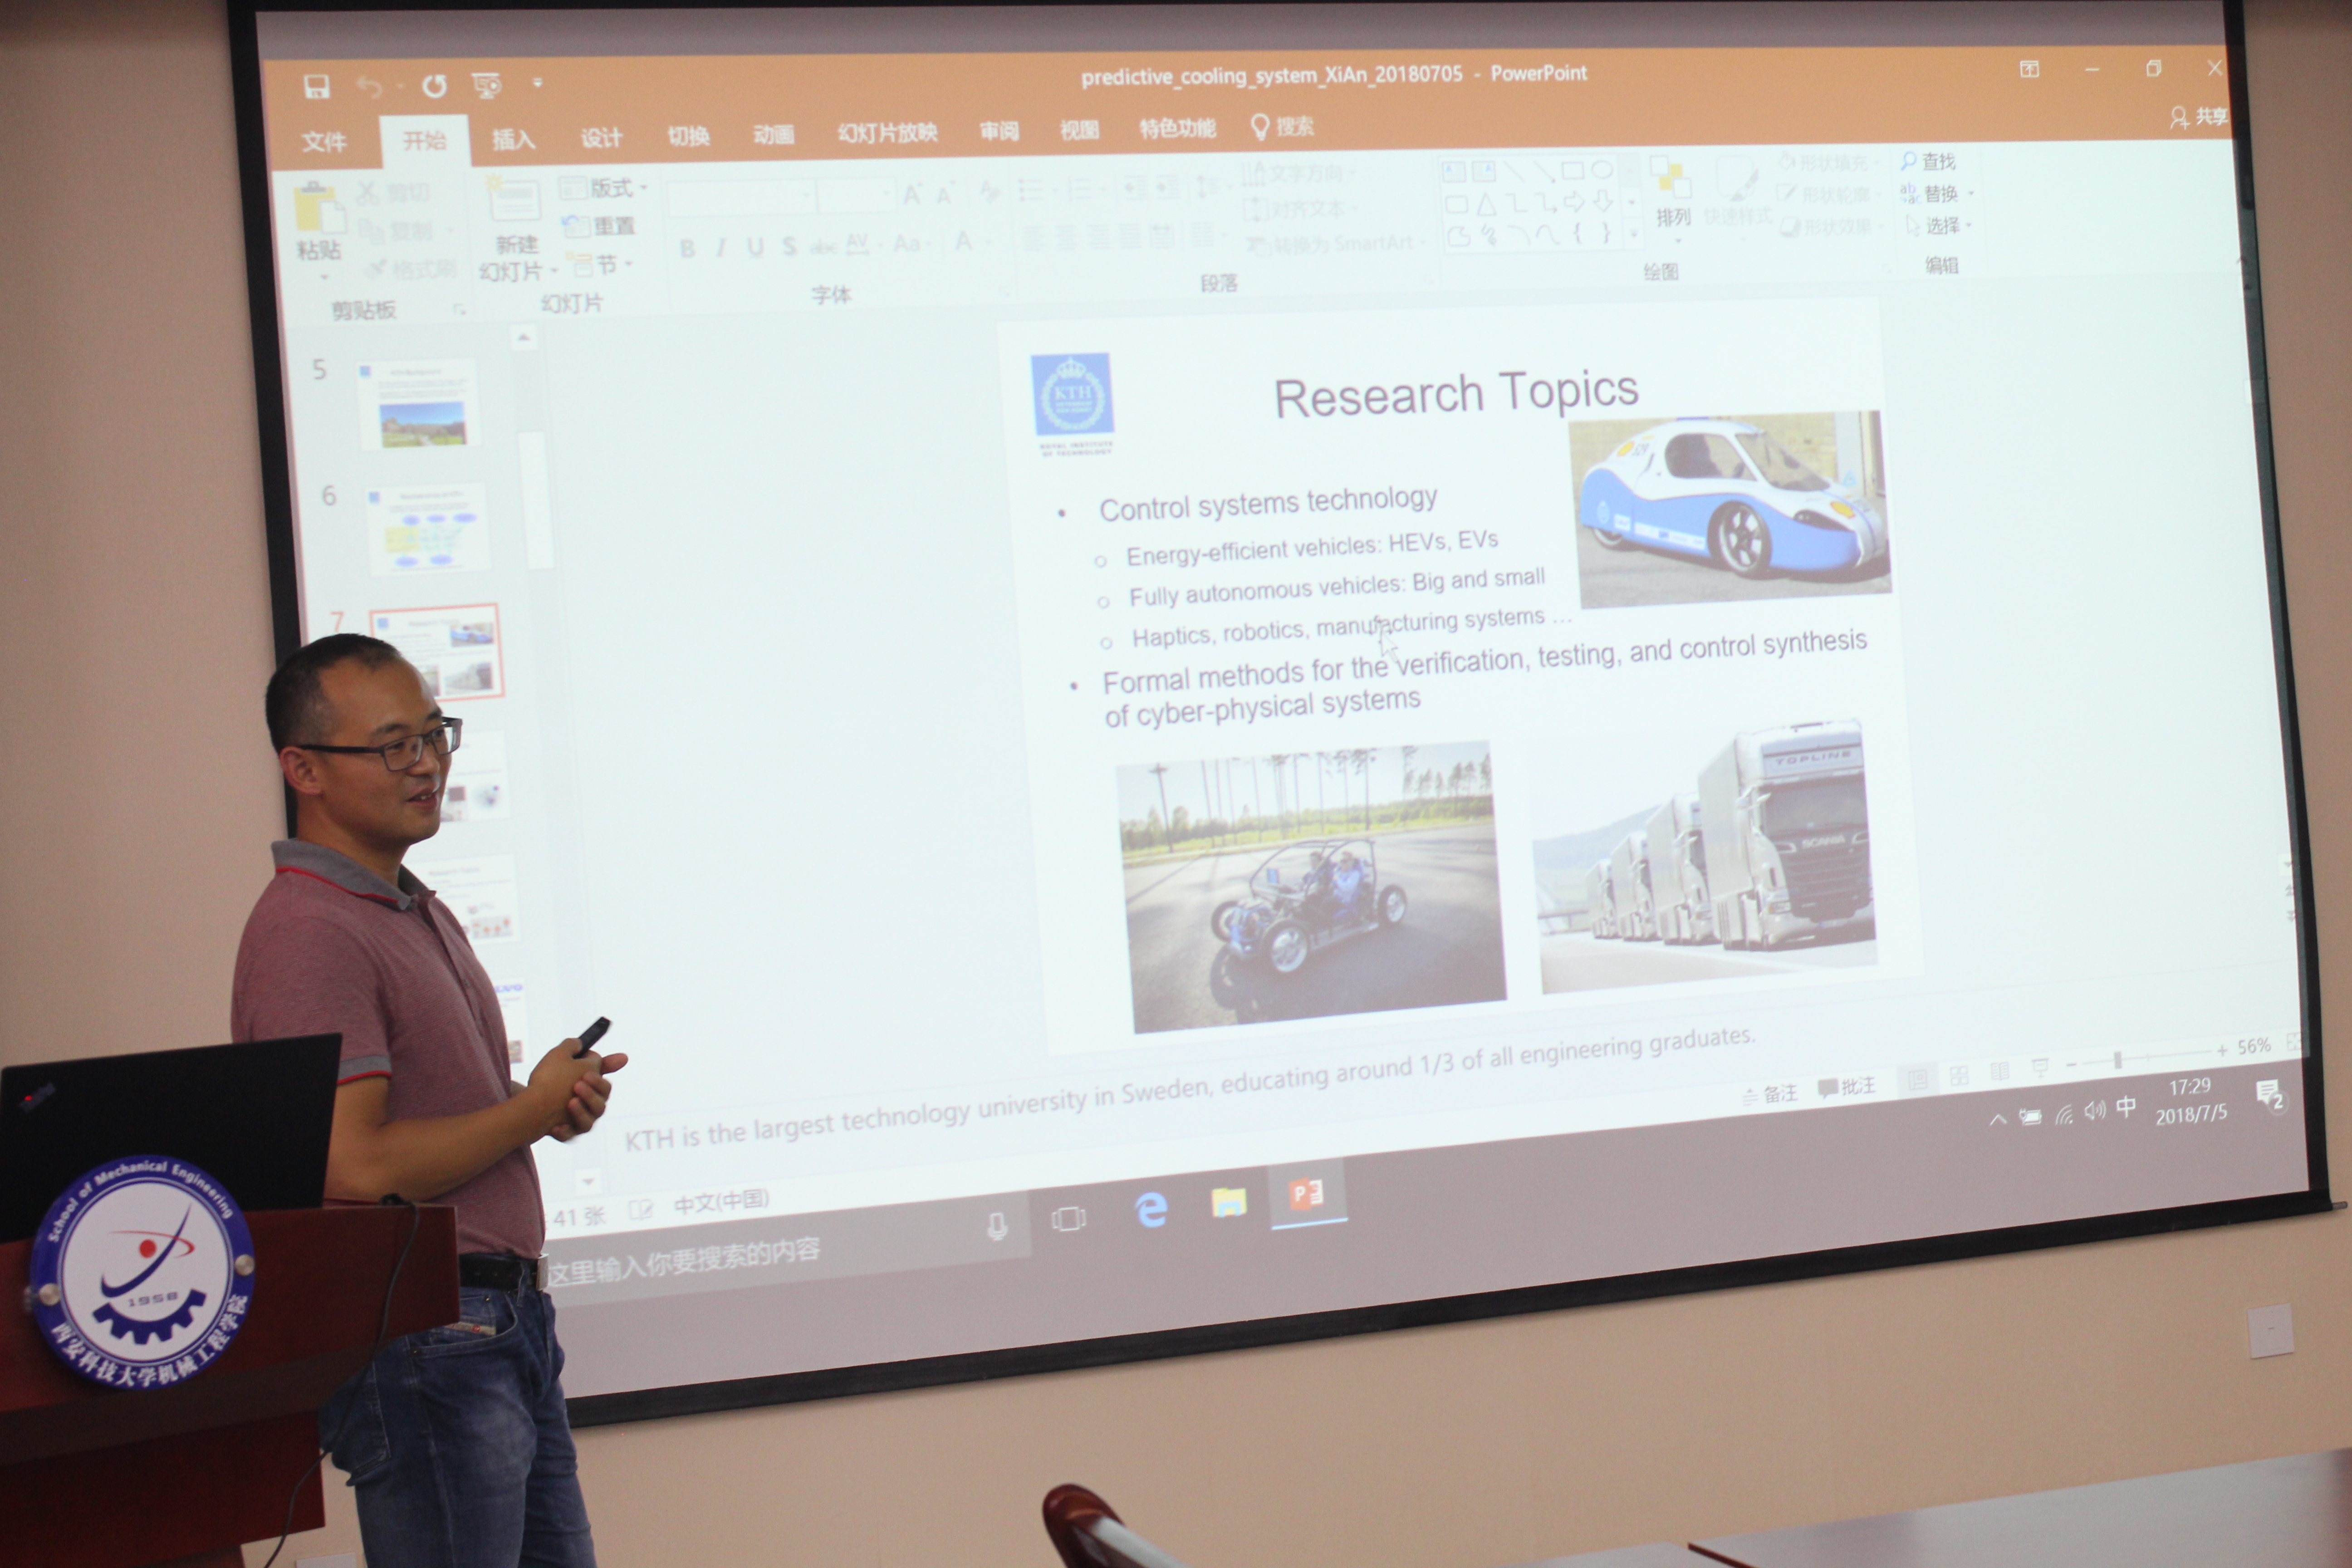
Task: Select the right arrow shape in gallery
Action: [1574, 203]
